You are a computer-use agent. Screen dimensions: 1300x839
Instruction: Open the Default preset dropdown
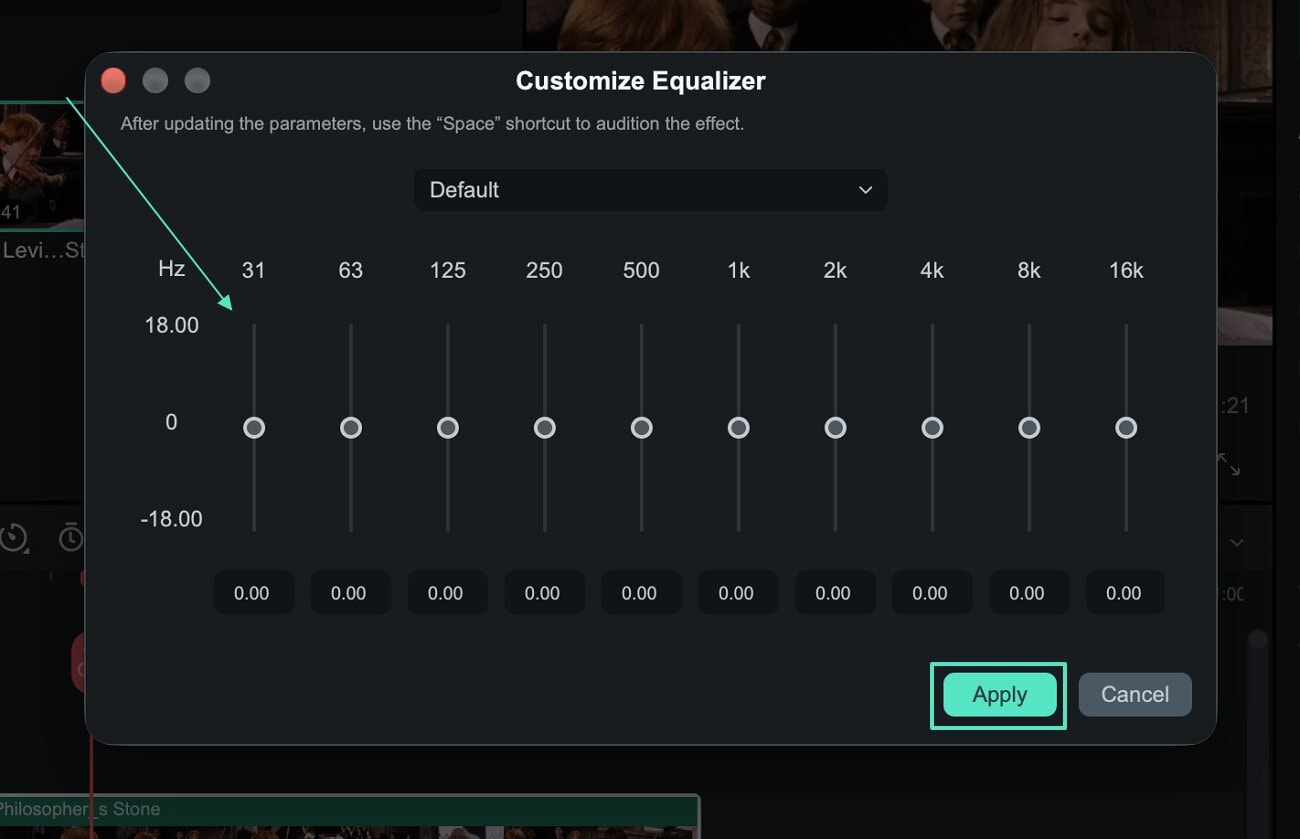(650, 190)
